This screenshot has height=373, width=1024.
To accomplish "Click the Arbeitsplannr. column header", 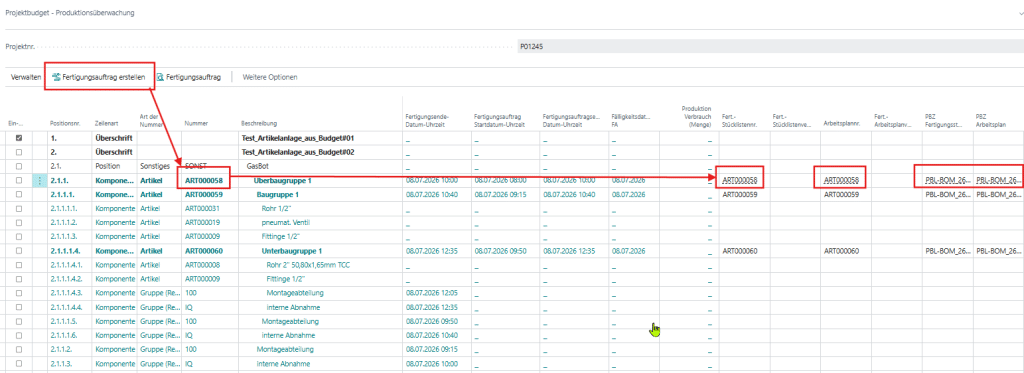I will 843,123.
